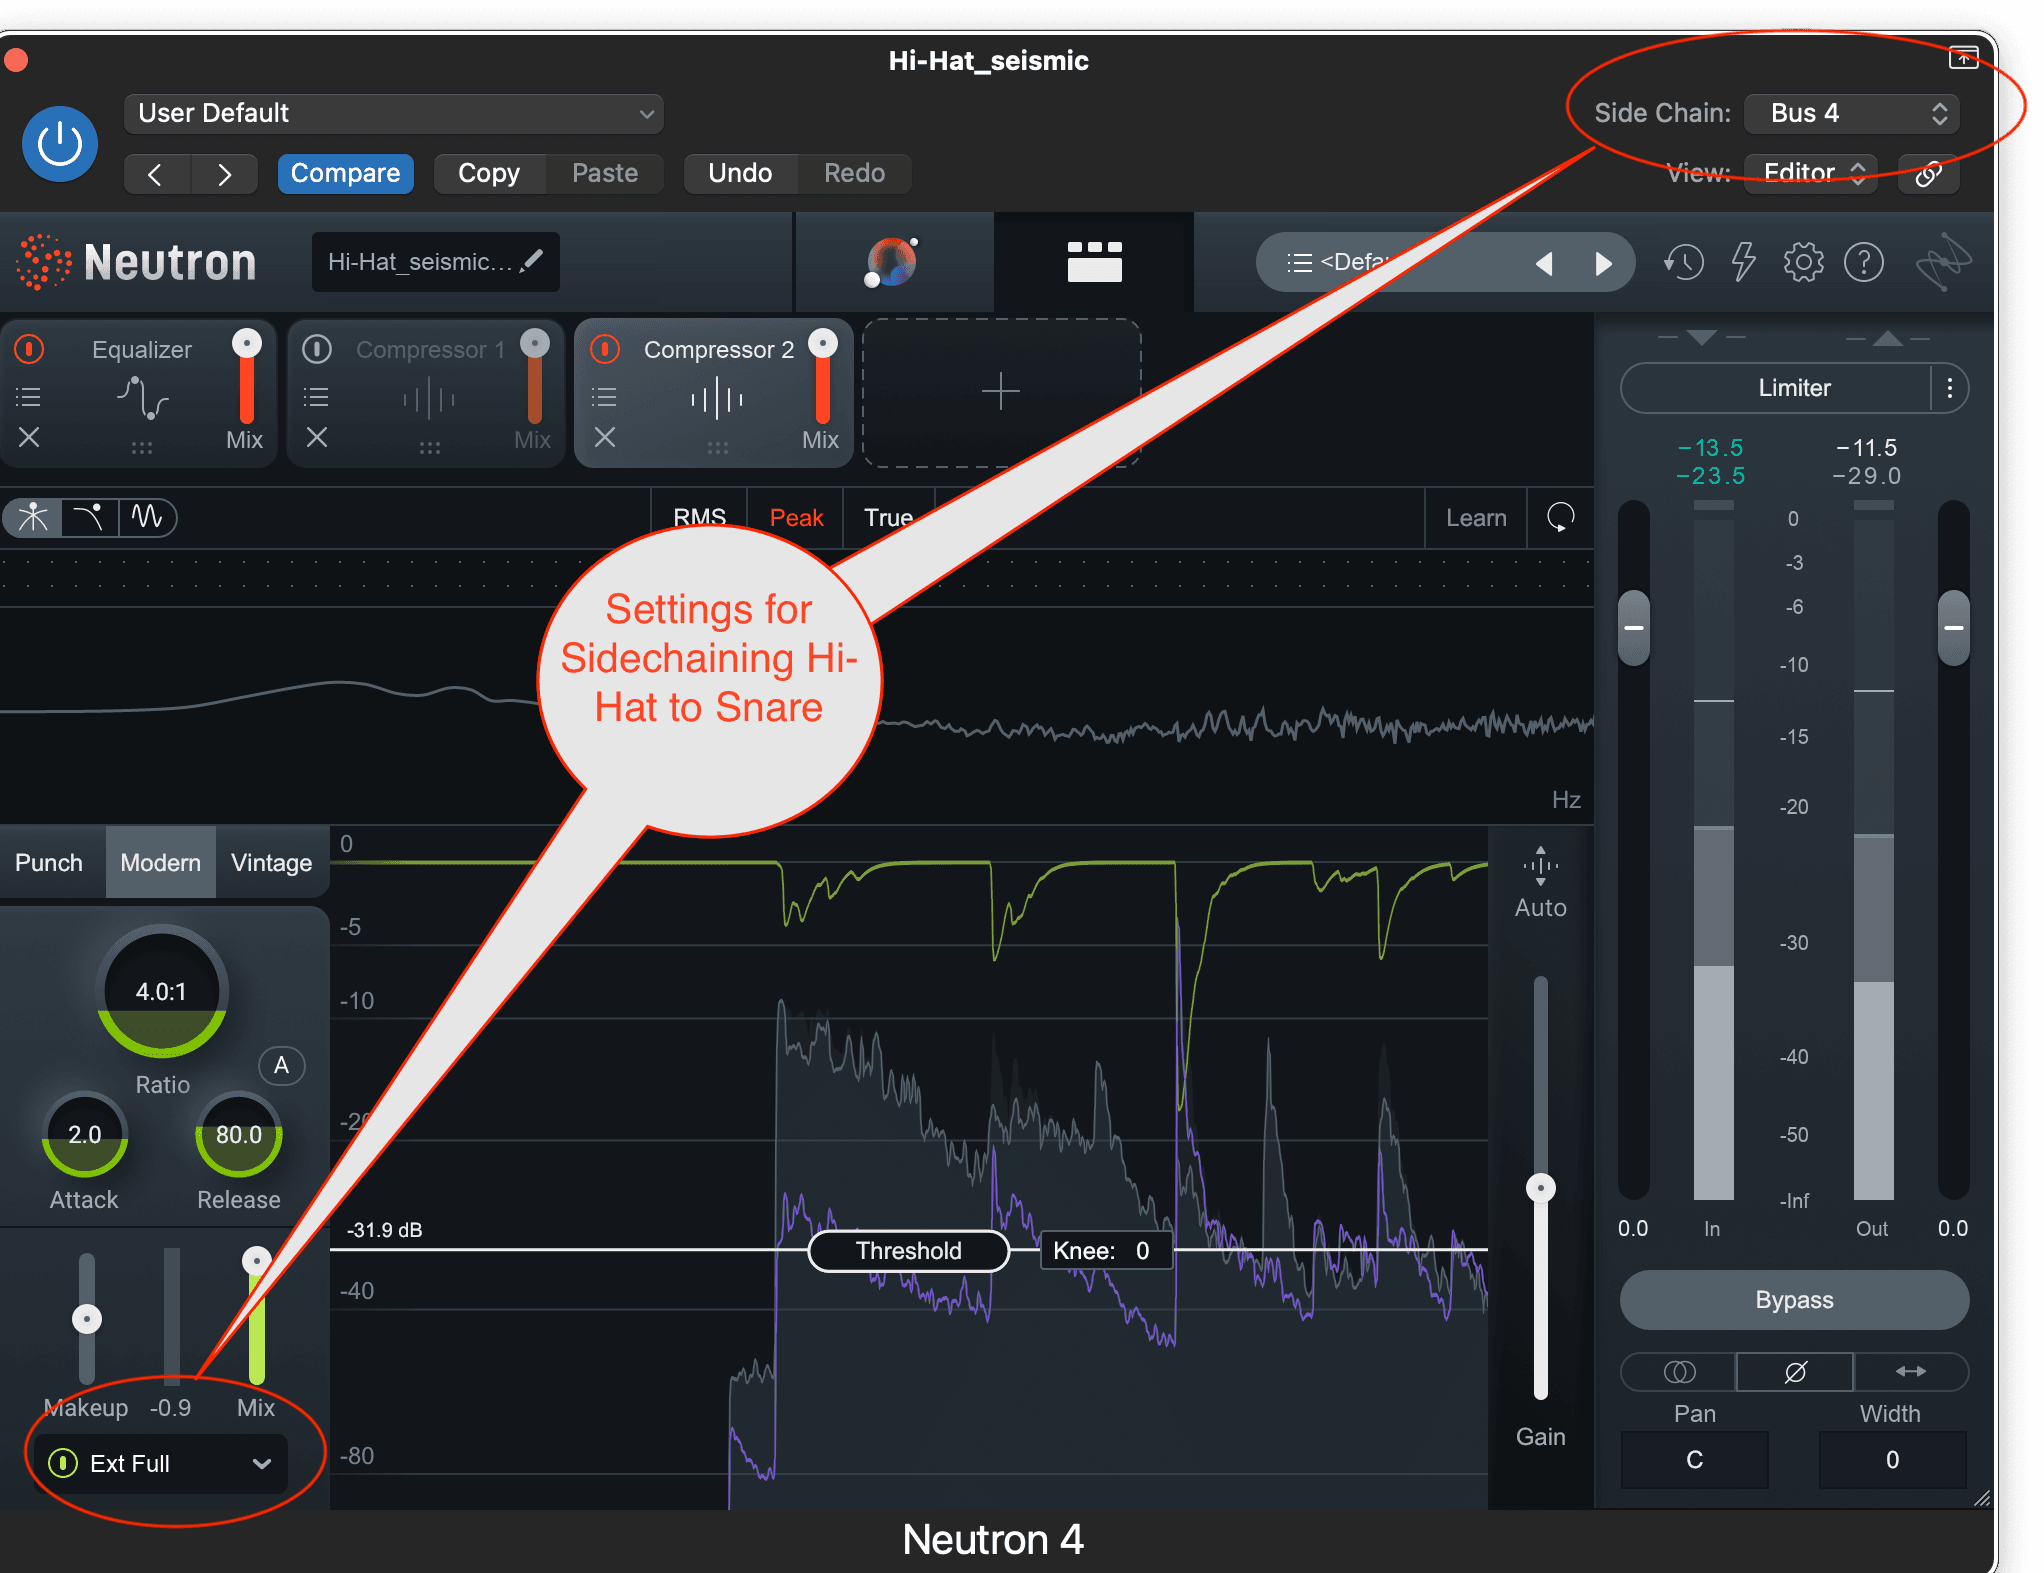The height and width of the screenshot is (1573, 2044).
Task: Open the undo history clock icon
Action: click(x=1684, y=263)
